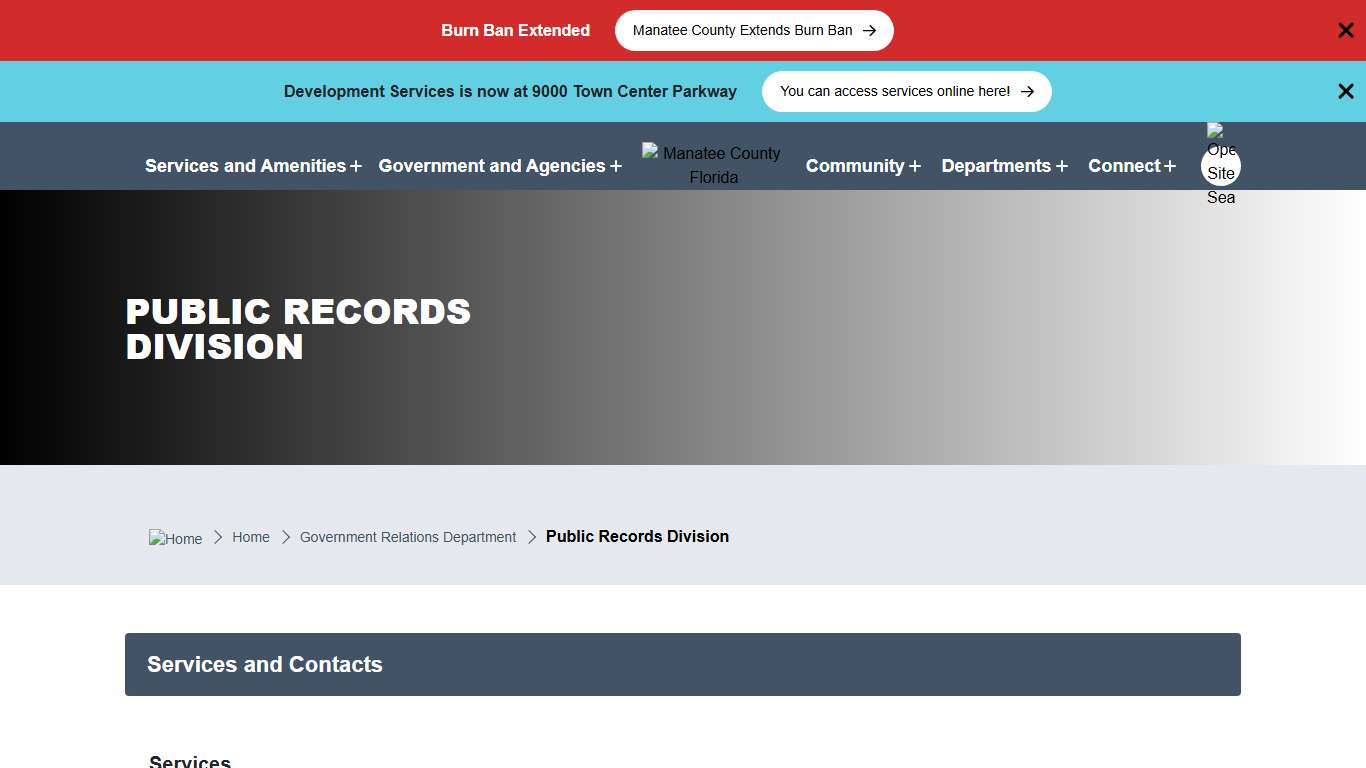Screen dimensions: 1366x768
Task: Click the arrow on the online services pill
Action: [x=1027, y=91]
